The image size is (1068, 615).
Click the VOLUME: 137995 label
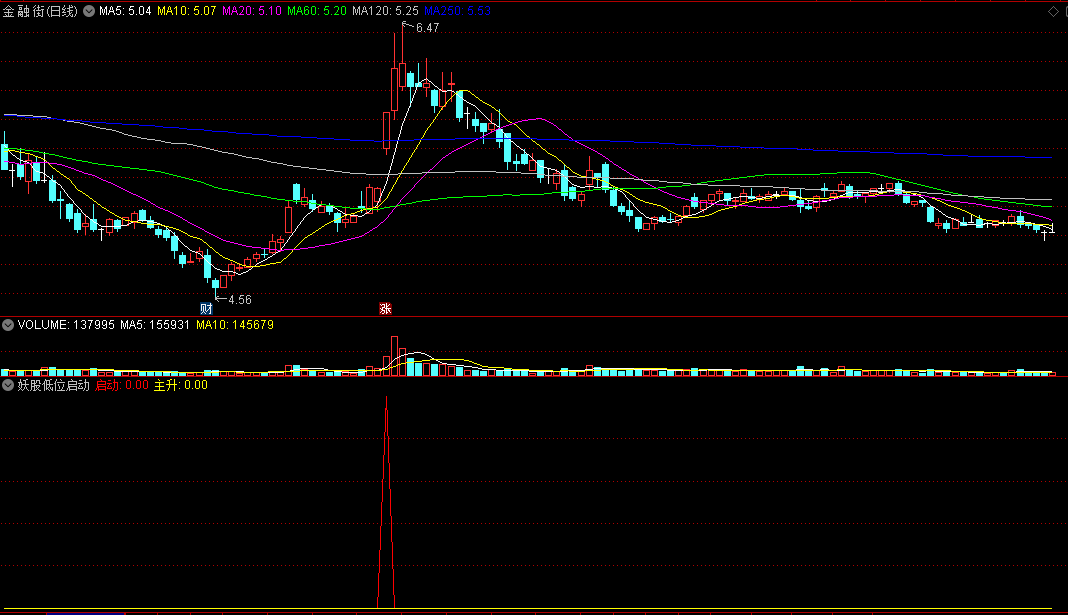point(66,325)
